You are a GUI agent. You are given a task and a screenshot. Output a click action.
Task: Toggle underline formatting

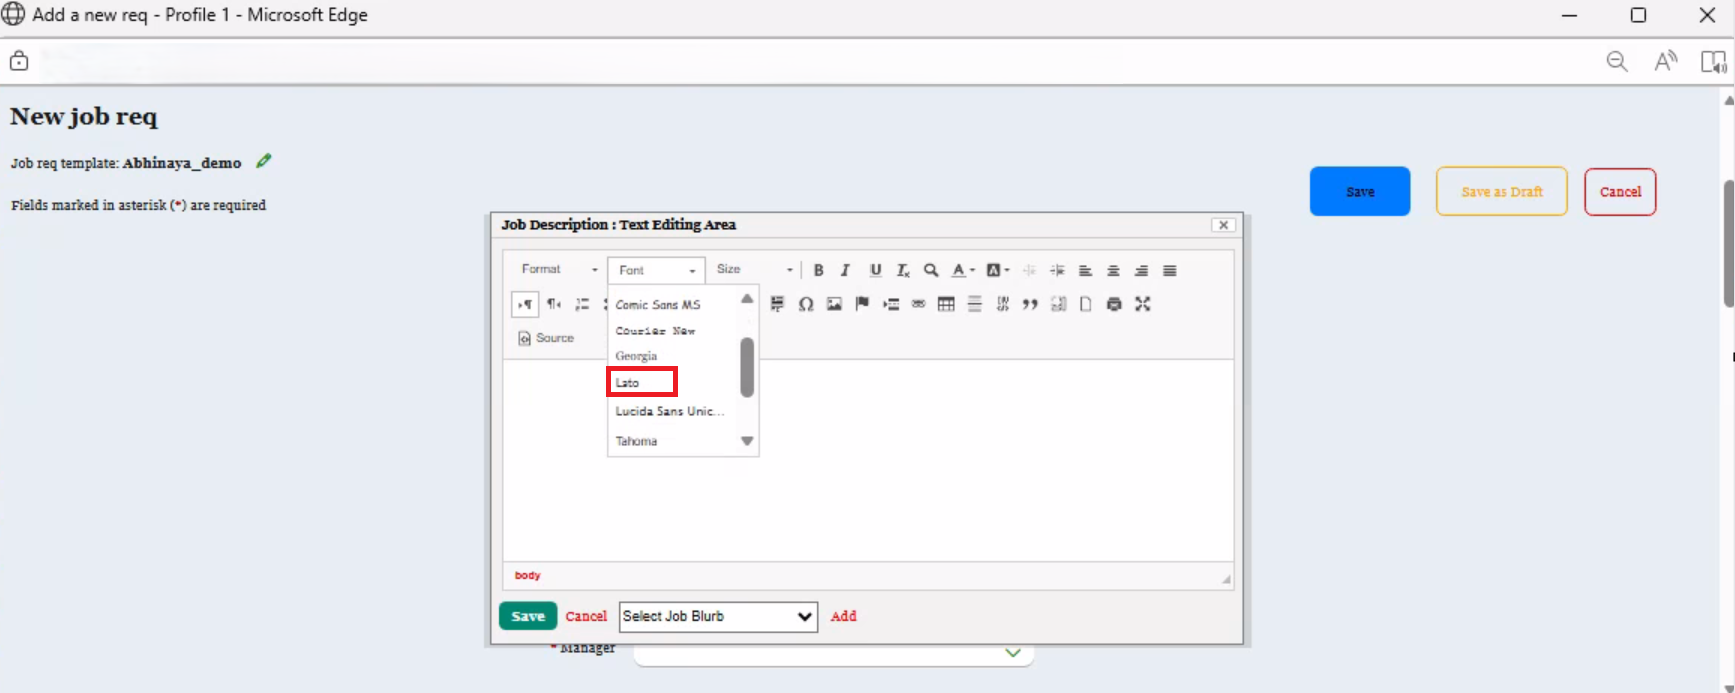[x=875, y=270]
